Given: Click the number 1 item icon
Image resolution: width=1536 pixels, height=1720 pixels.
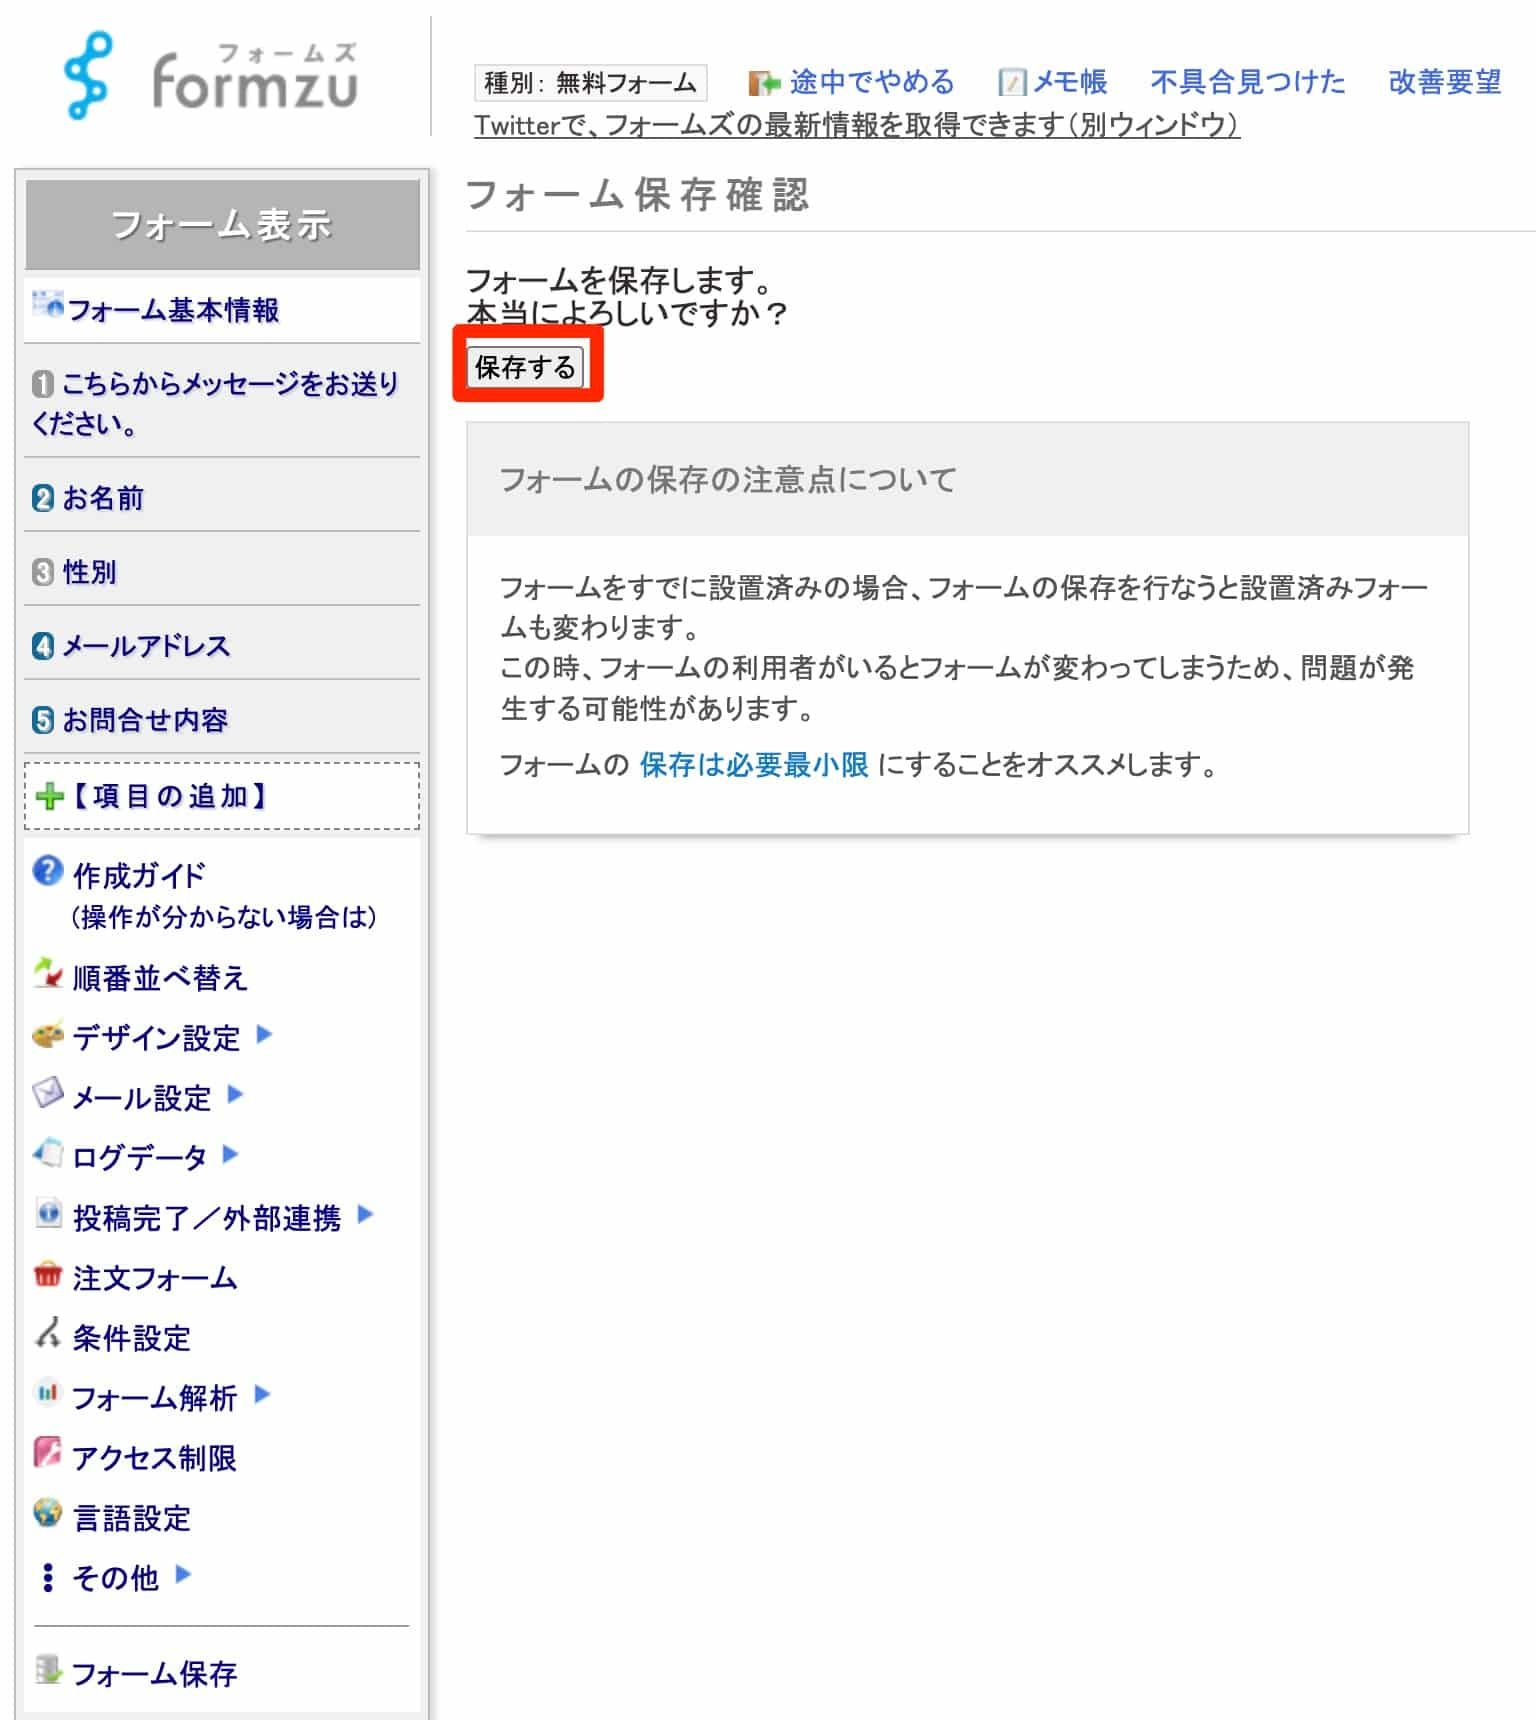Looking at the screenshot, I should pyautogui.click(x=42, y=384).
